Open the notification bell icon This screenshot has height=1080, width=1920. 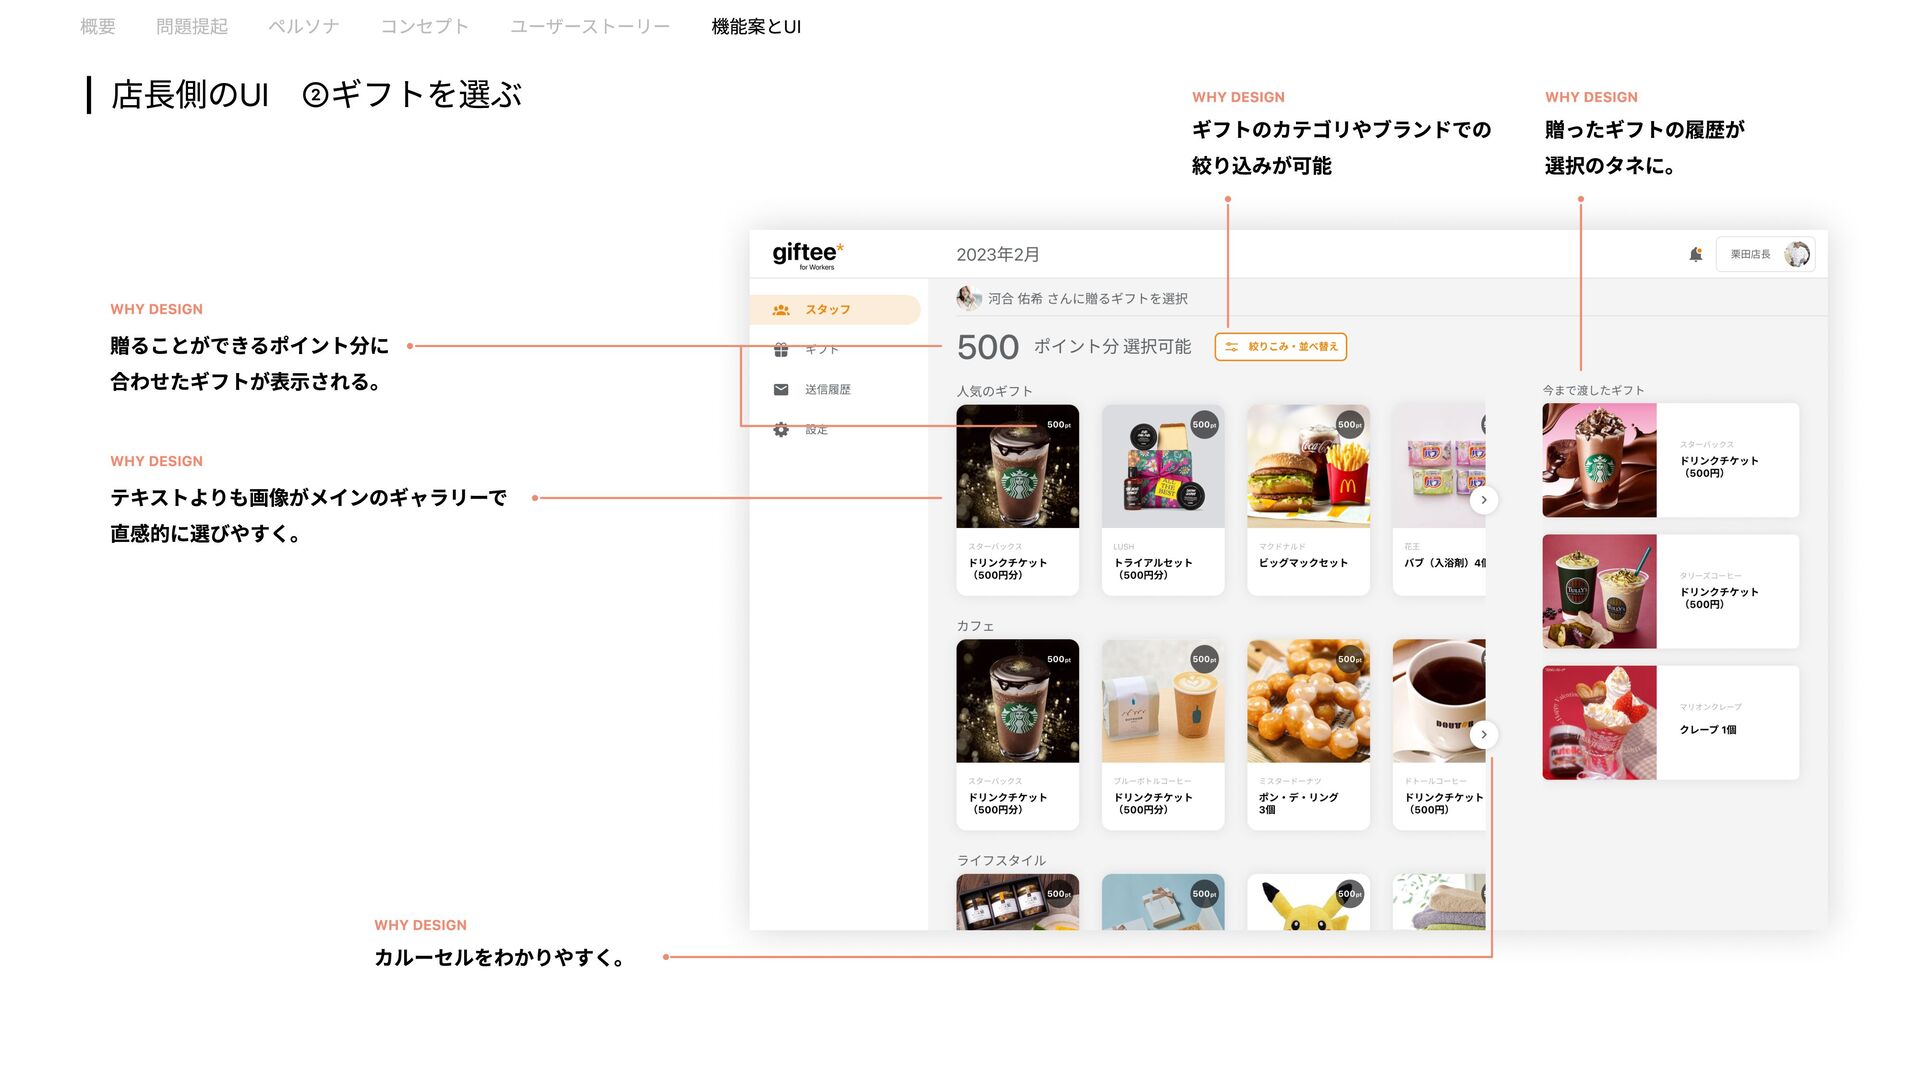point(1695,254)
